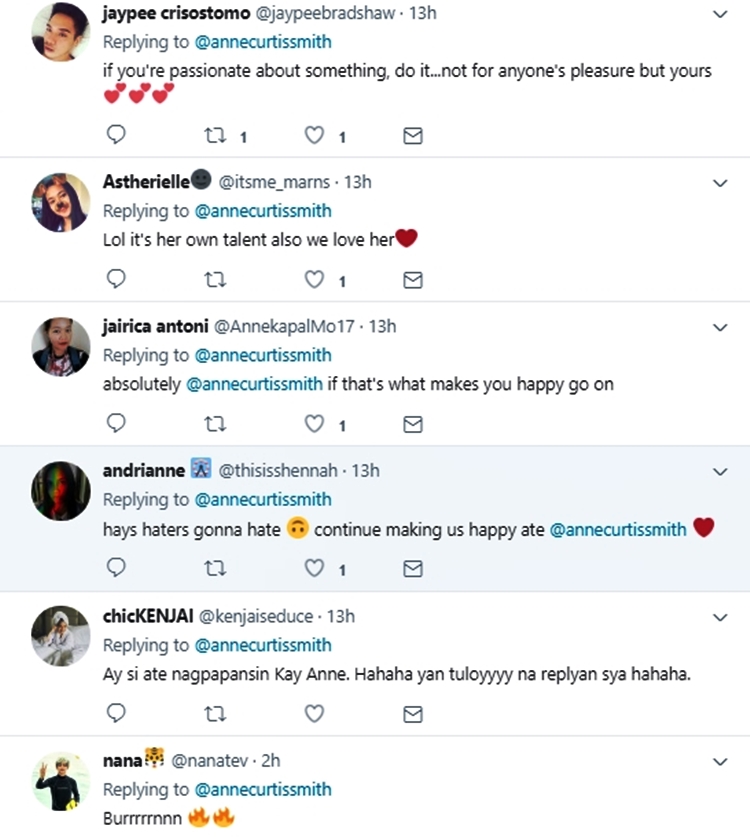The height and width of the screenshot is (837, 750).
Task: Like Astherielle's tweet with heart icon
Action: click(x=315, y=280)
